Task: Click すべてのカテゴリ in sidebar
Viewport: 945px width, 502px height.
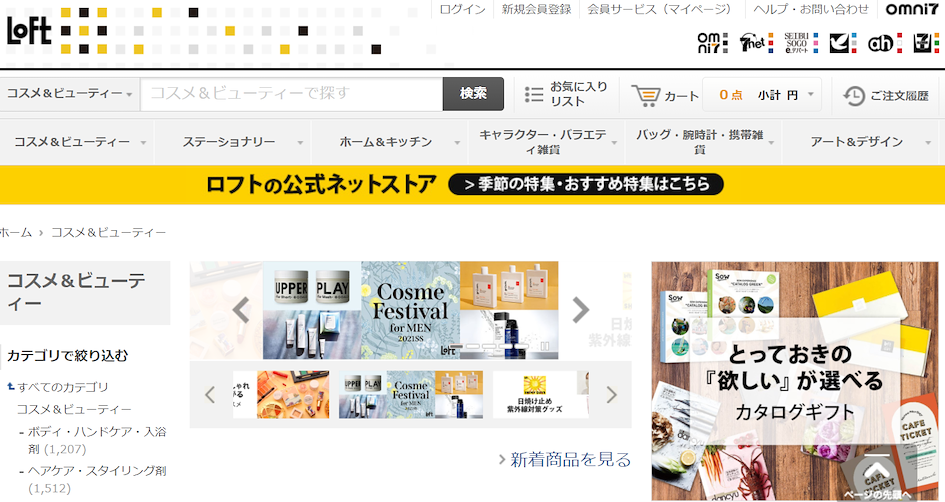Action: (63, 387)
